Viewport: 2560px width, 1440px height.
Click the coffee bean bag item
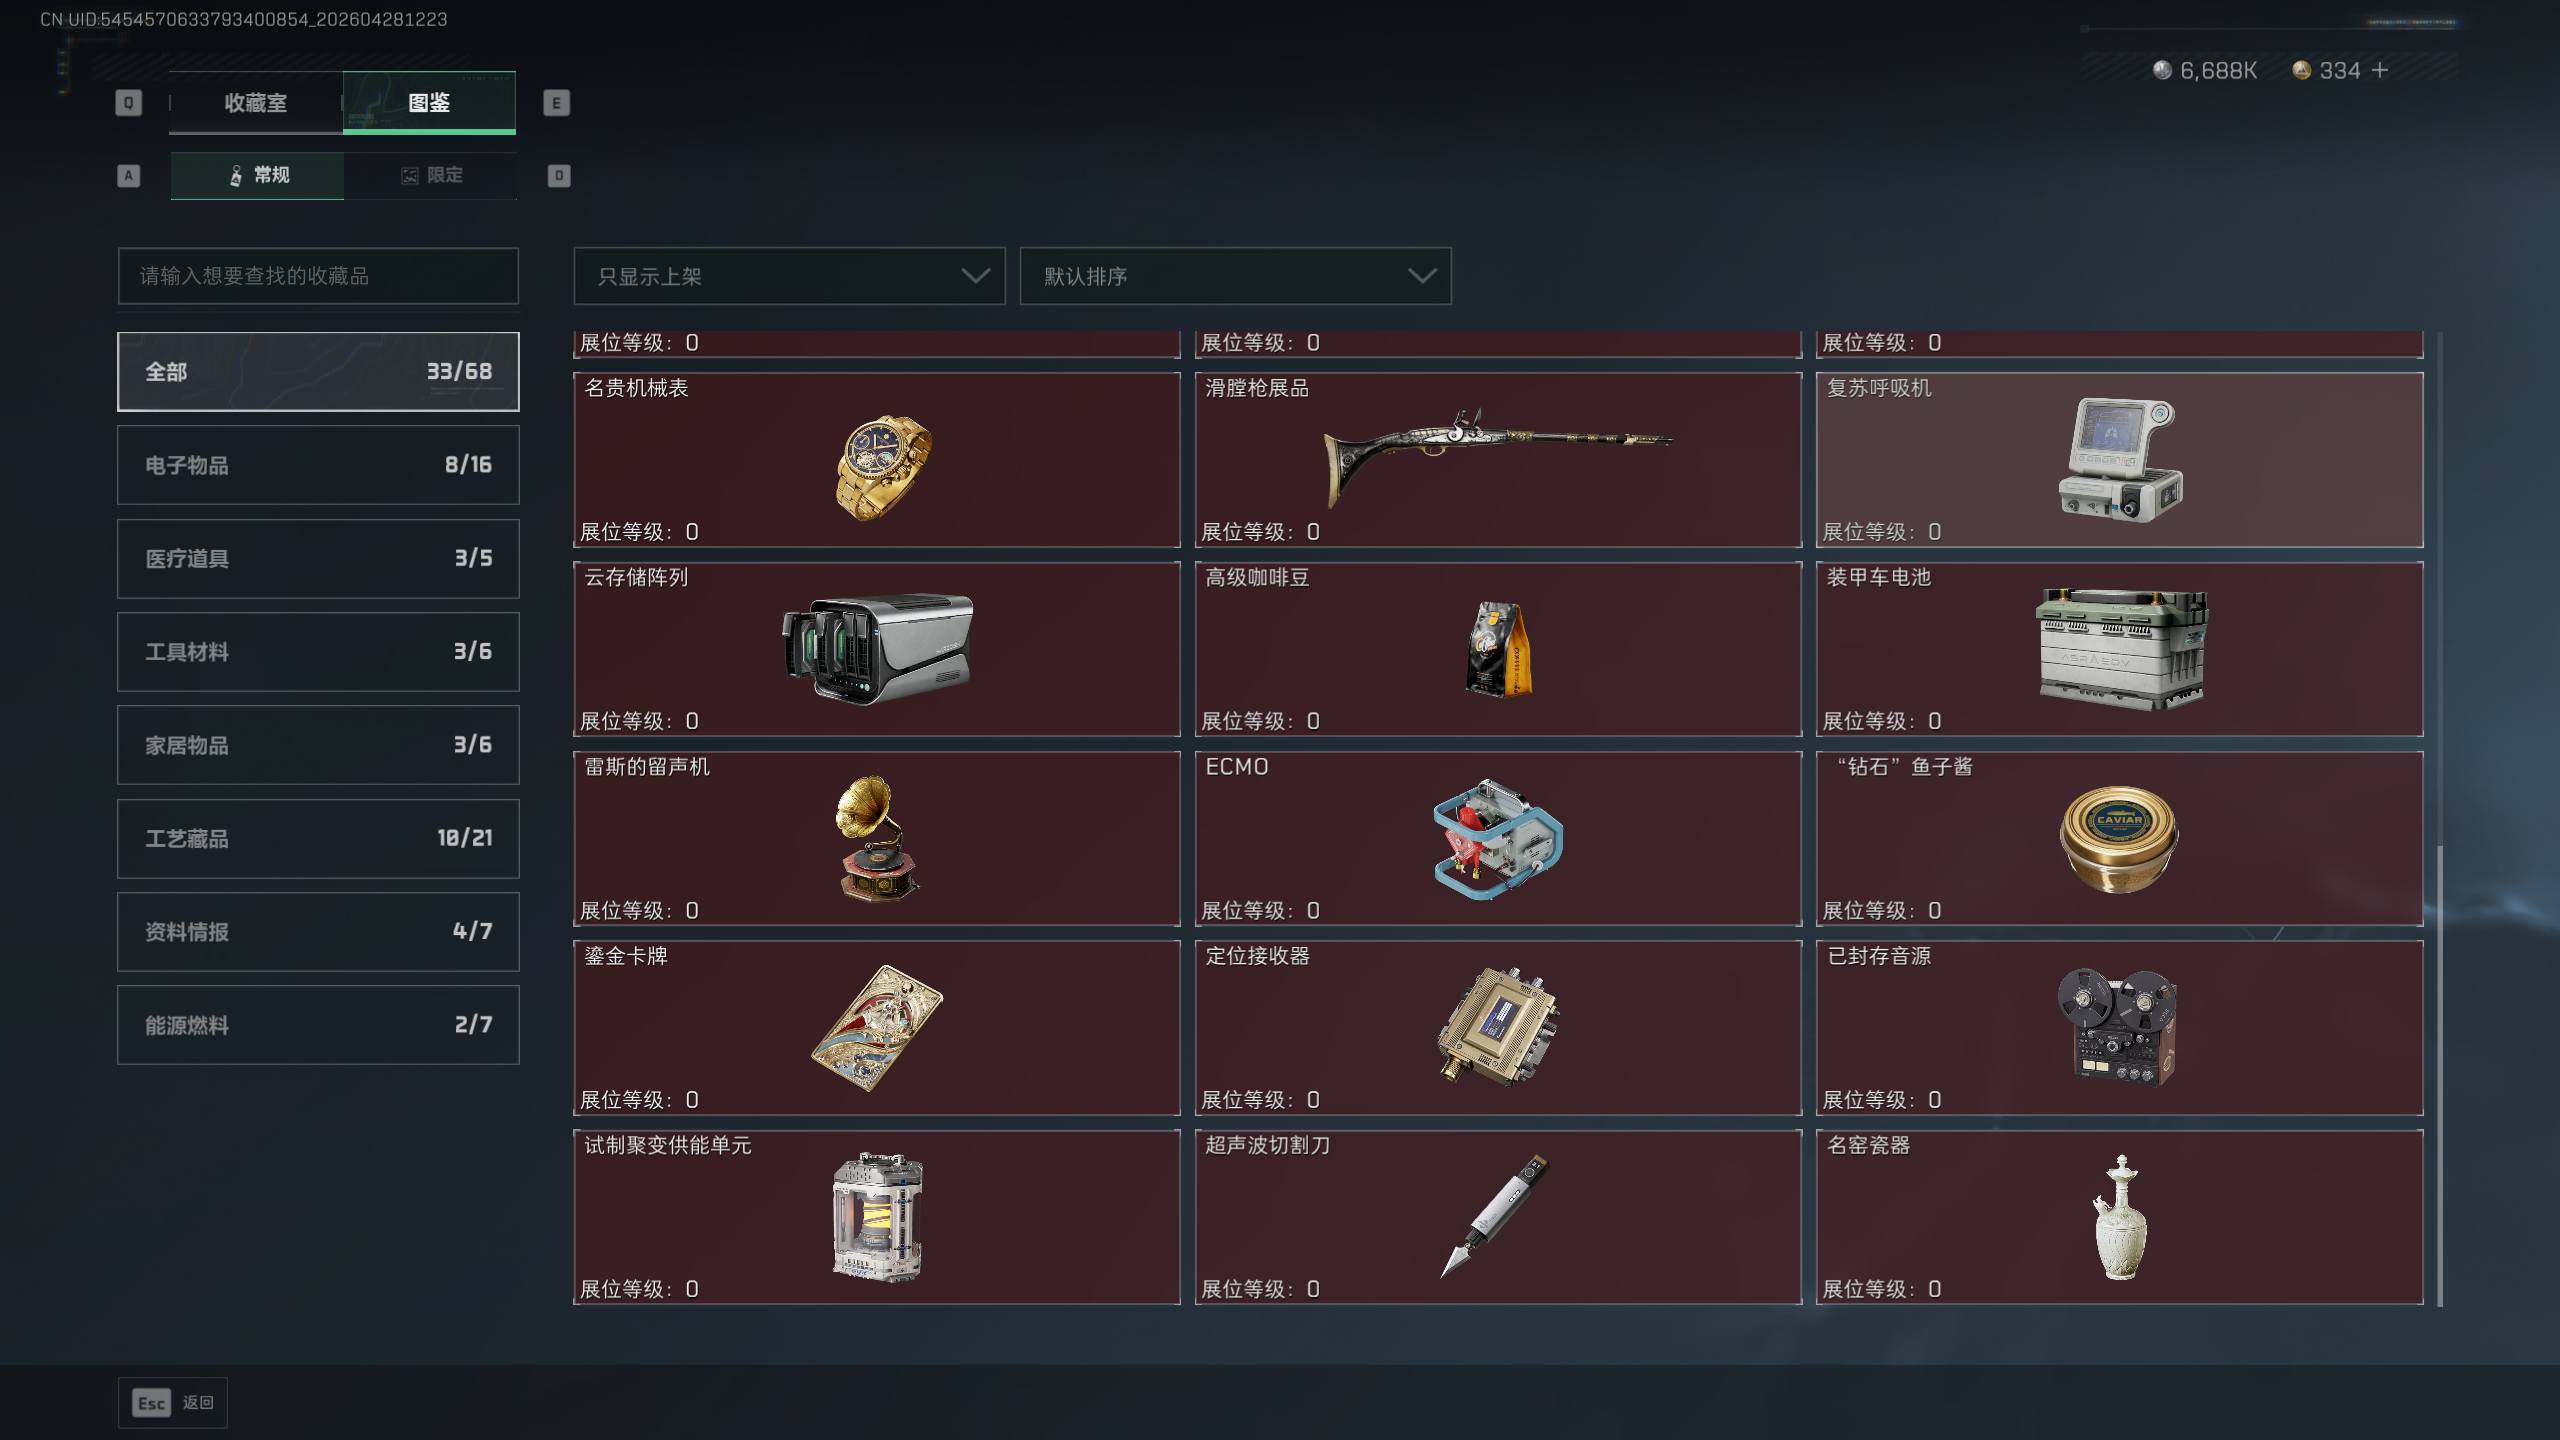1498,649
